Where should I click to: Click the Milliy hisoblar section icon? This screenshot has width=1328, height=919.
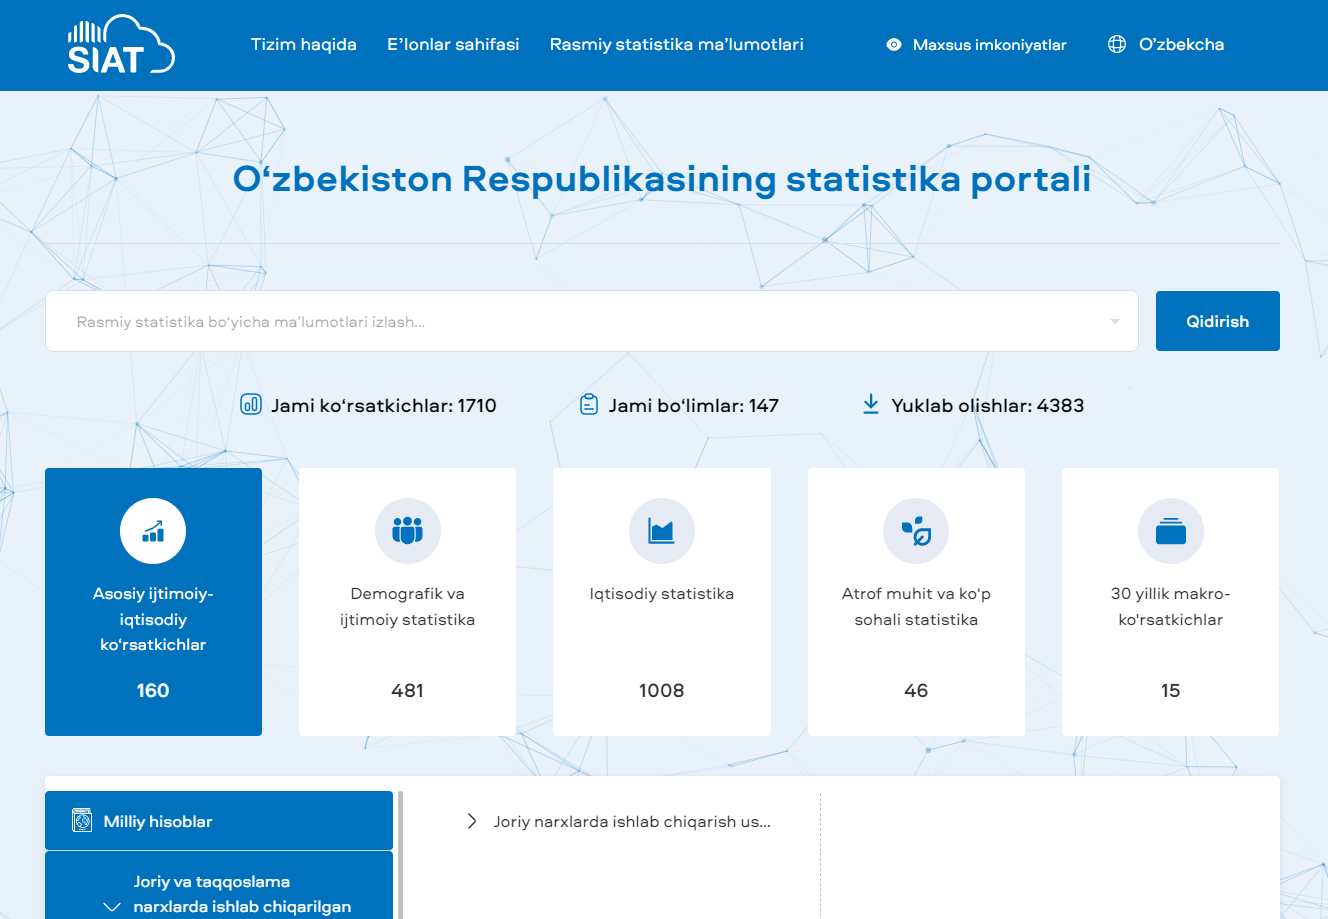[x=82, y=821]
